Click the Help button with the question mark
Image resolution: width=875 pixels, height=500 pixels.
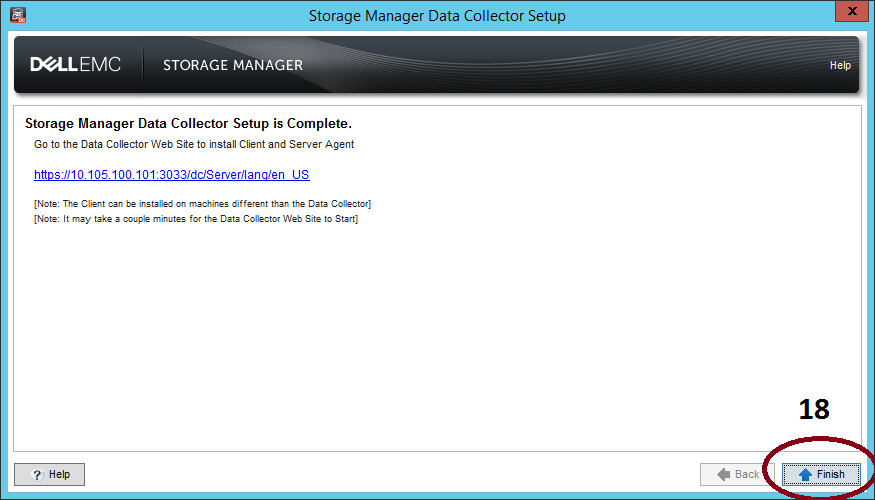coord(50,474)
